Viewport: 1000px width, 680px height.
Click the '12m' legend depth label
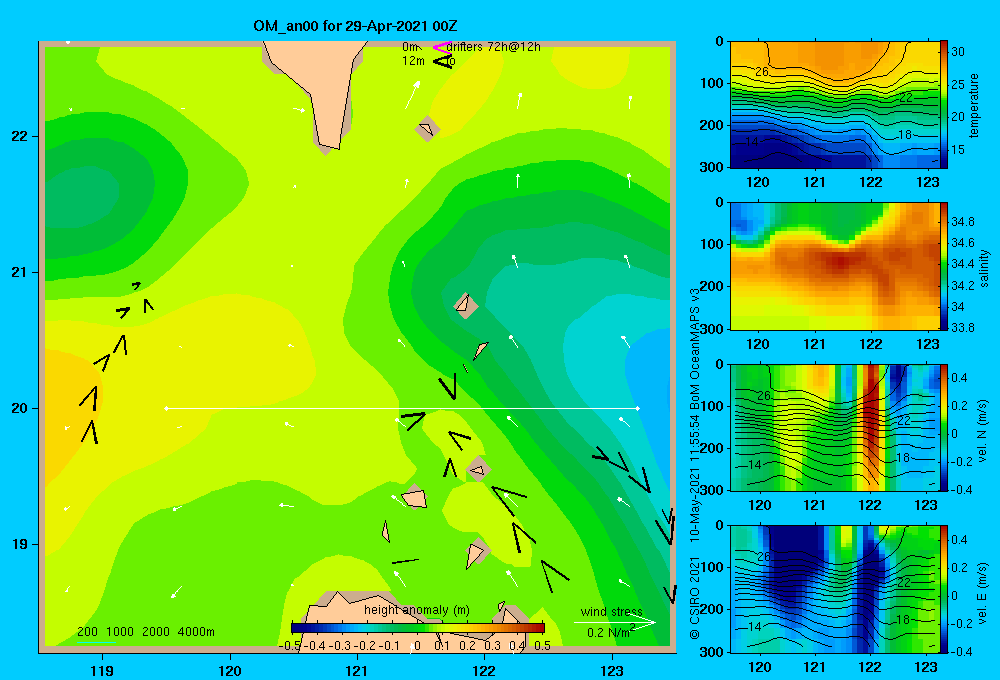(413, 61)
